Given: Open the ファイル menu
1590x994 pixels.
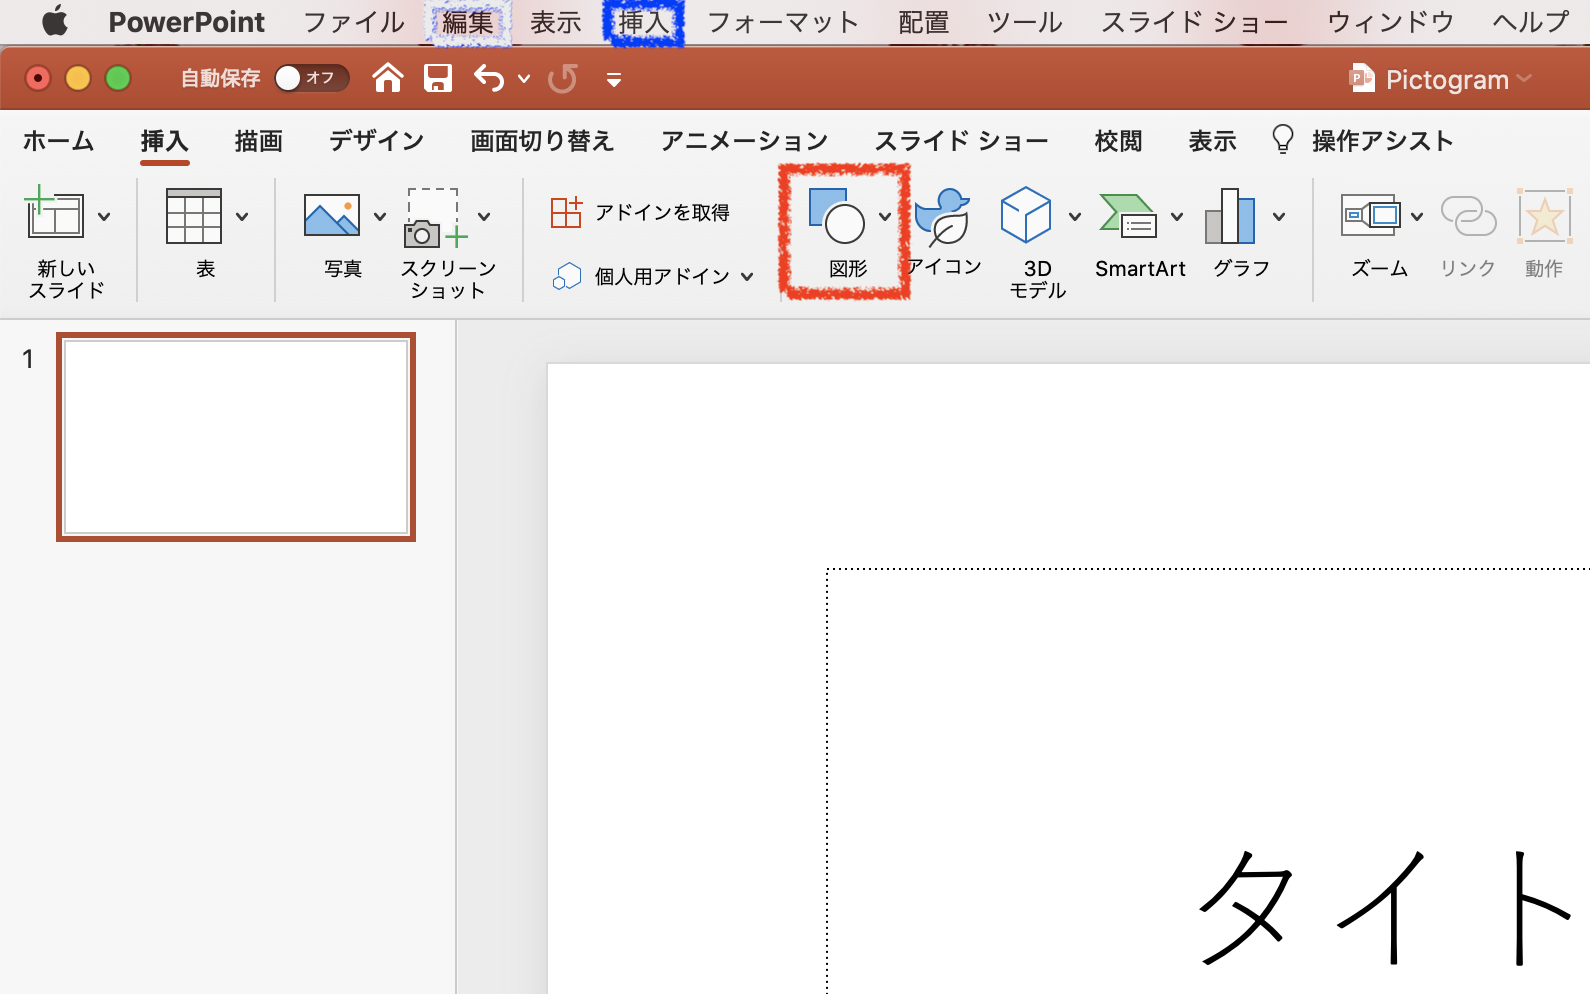Looking at the screenshot, I should coord(354,22).
